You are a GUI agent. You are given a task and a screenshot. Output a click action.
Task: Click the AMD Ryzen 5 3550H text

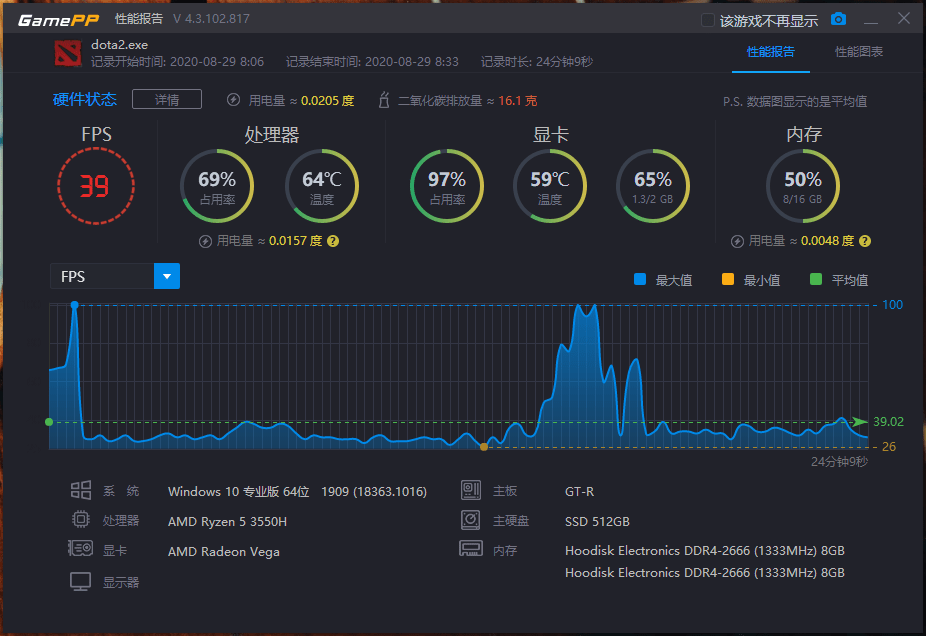227,521
